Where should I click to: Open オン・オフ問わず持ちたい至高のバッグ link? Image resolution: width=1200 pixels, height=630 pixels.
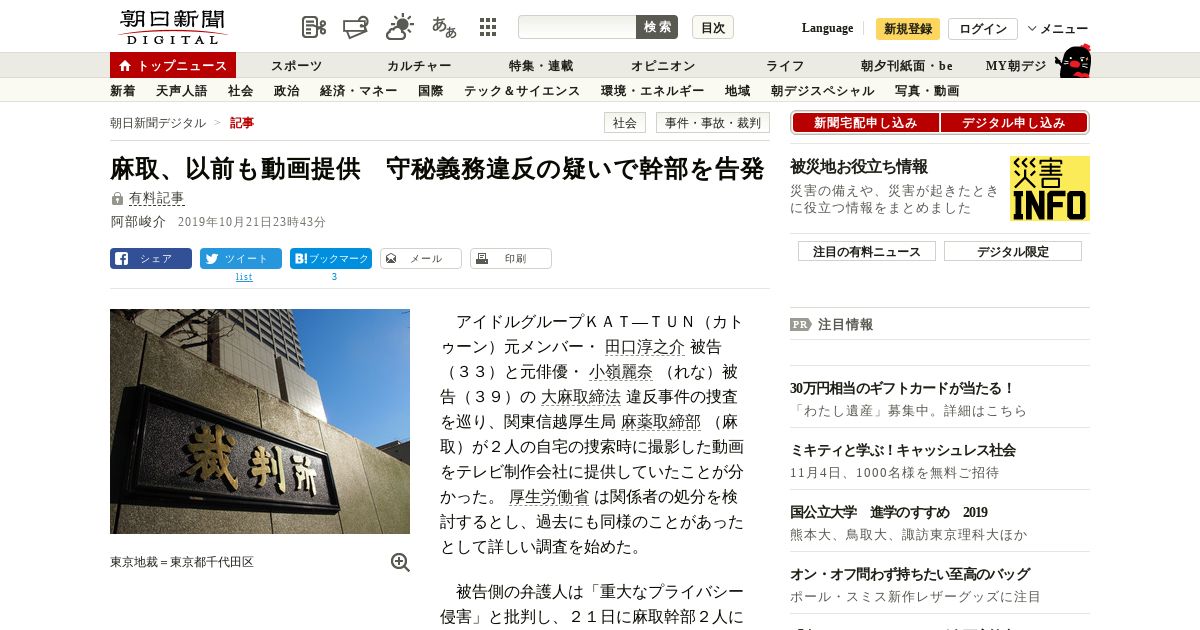[910, 574]
